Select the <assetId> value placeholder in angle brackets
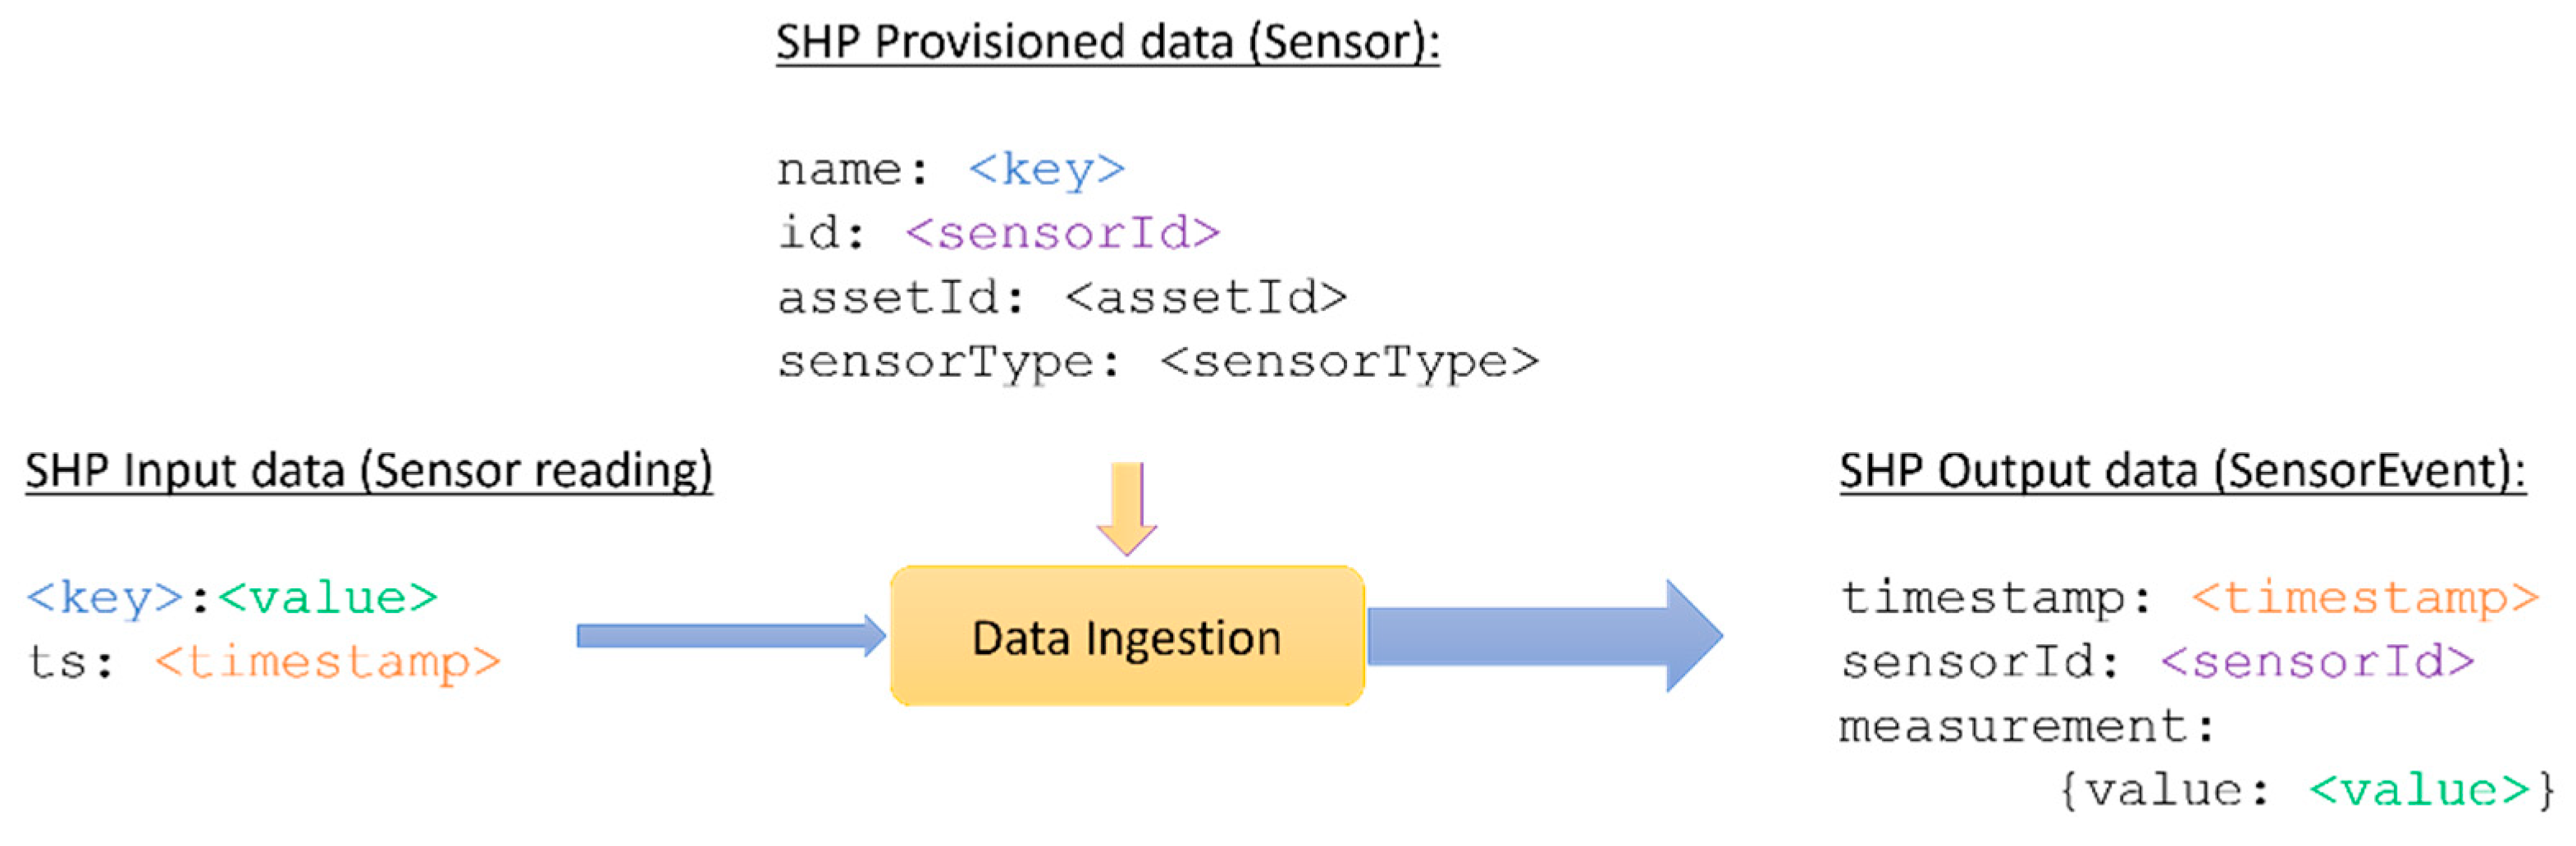 coord(1206,297)
